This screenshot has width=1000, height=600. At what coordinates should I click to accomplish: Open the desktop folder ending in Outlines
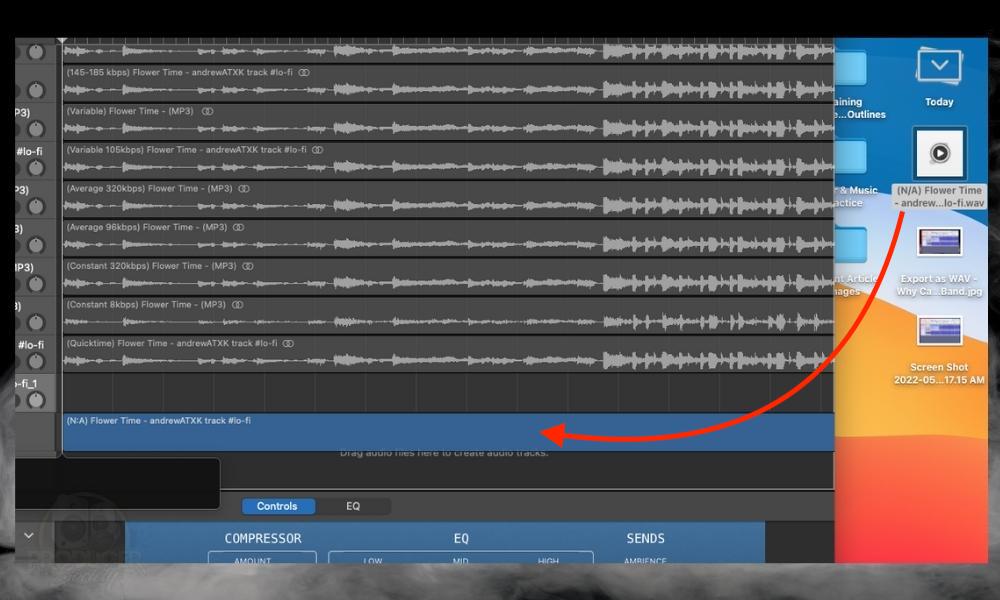tap(852, 69)
